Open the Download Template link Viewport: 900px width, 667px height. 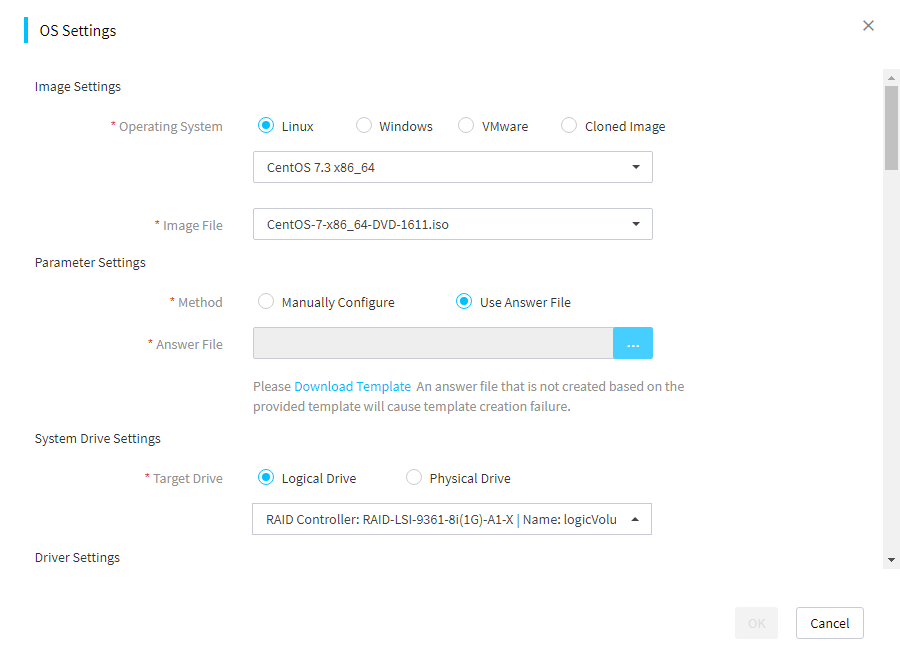(x=352, y=386)
